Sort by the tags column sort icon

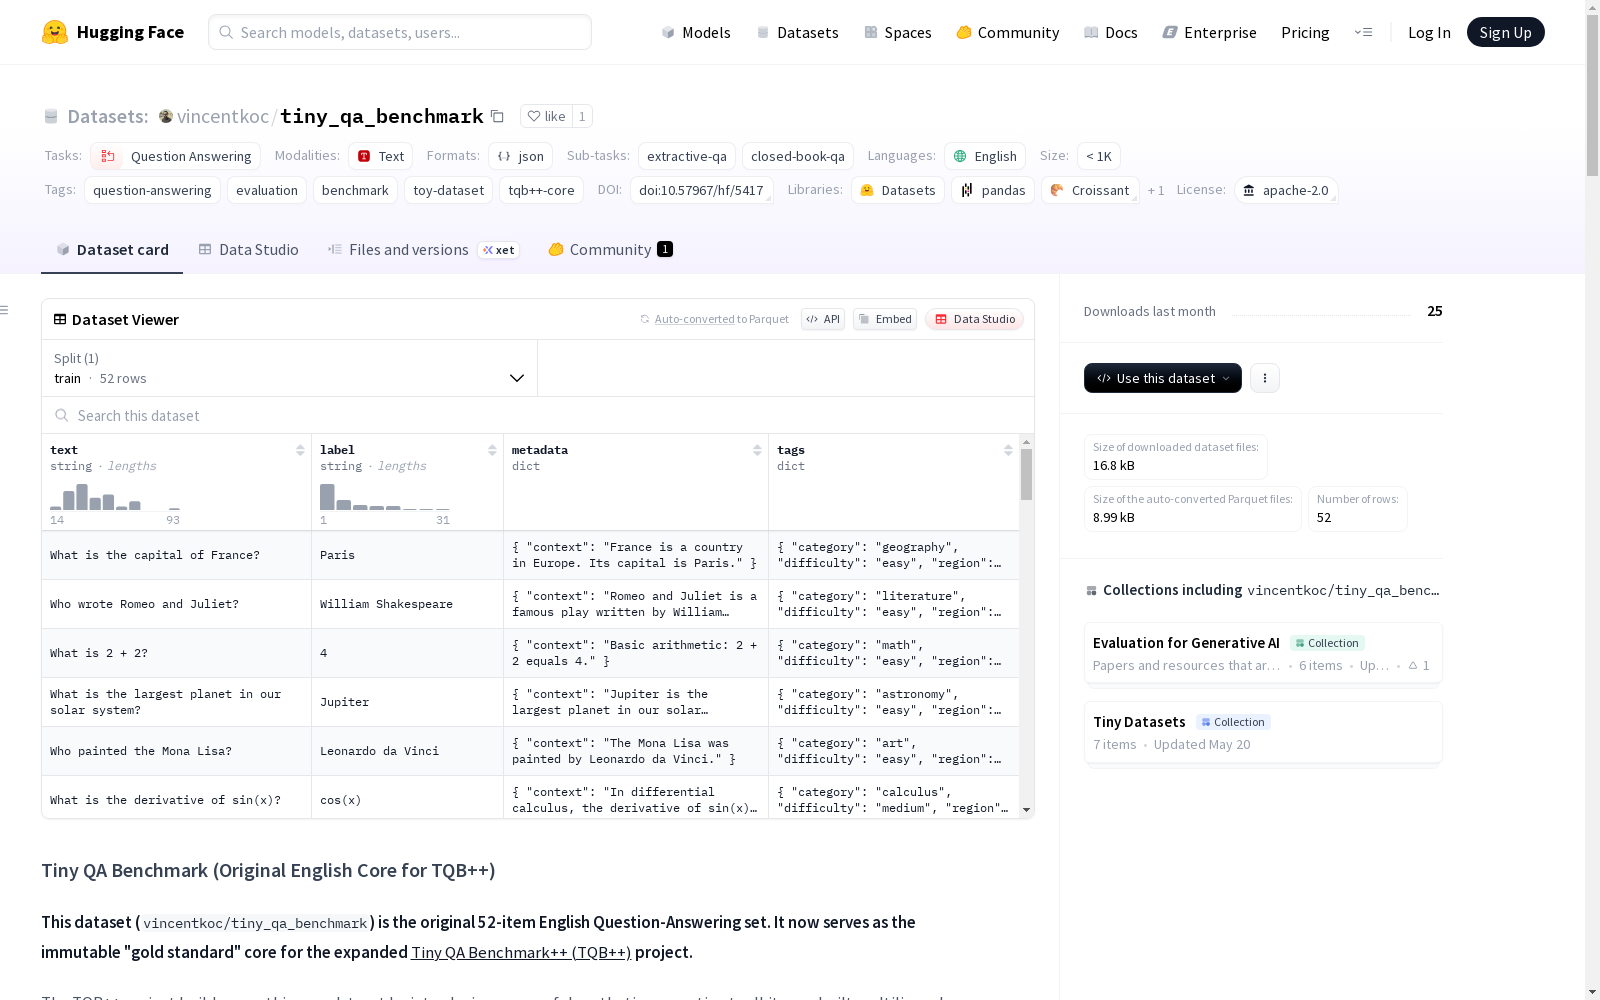[x=1008, y=450]
